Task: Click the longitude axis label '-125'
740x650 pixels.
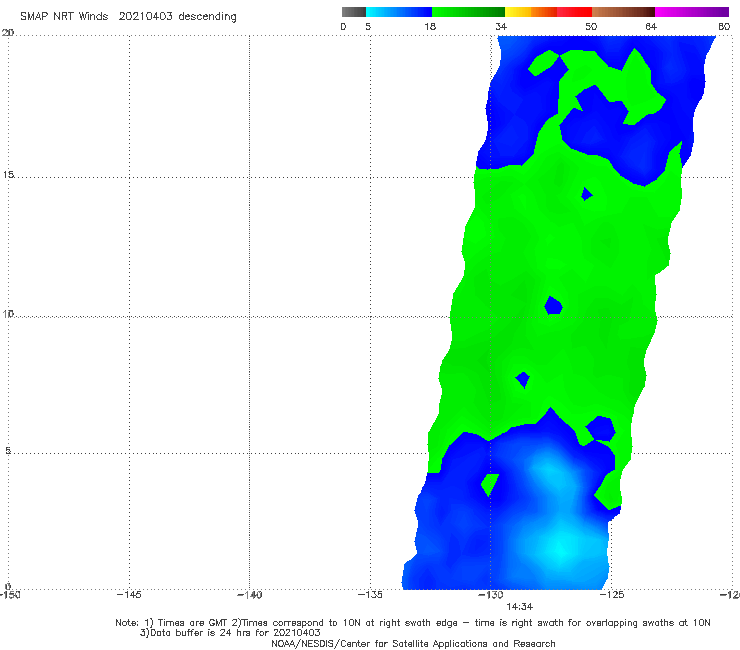Action: pos(612,594)
